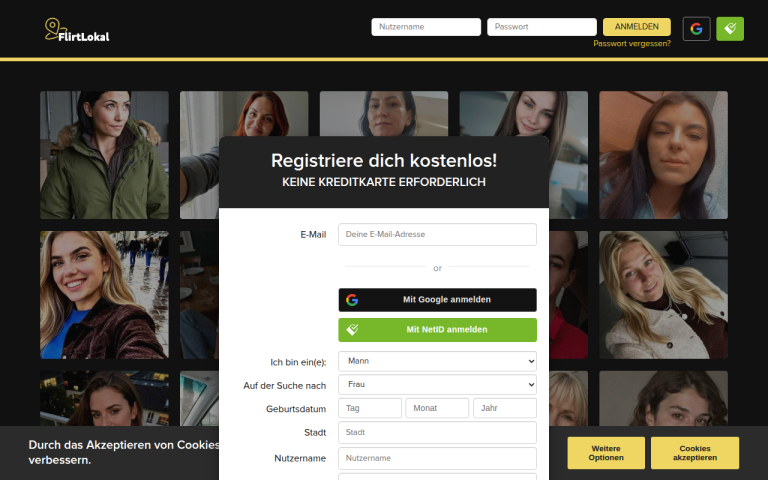
Task: Click Mit Google anmelden button
Action: tap(437, 300)
